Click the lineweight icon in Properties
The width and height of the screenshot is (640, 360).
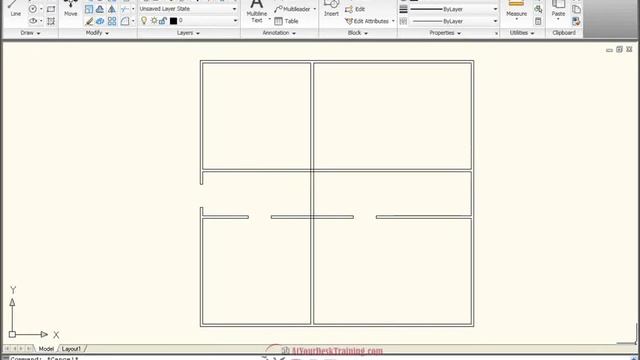[403, 9]
